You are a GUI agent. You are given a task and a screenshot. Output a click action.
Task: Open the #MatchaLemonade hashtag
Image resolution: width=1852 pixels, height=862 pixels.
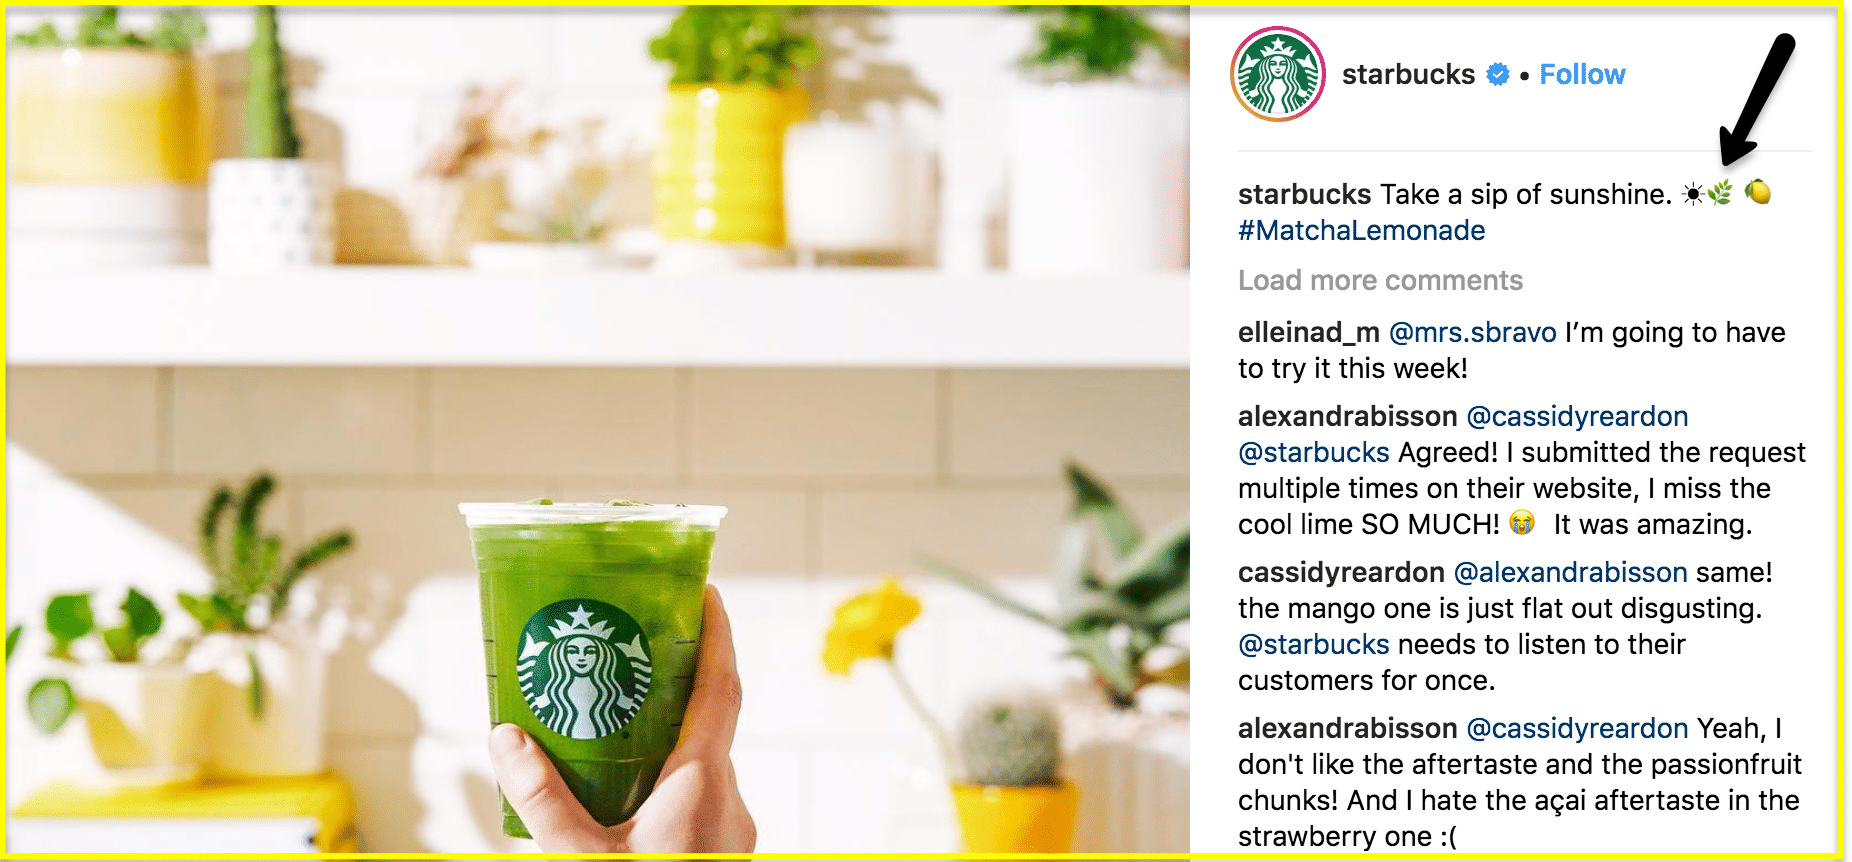coord(1361,230)
